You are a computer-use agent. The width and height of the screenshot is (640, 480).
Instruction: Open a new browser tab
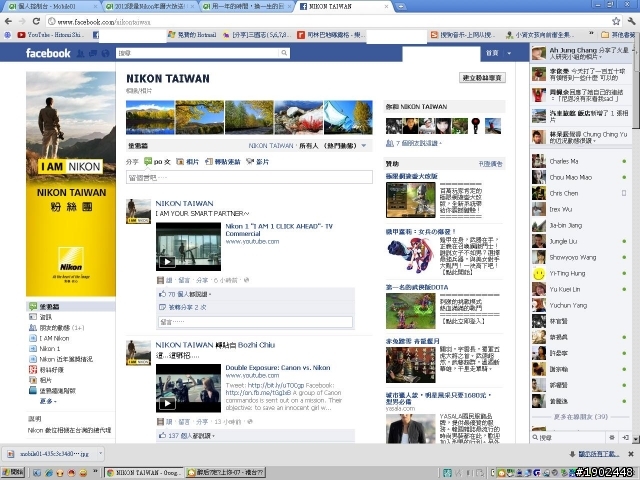(x=401, y=7)
